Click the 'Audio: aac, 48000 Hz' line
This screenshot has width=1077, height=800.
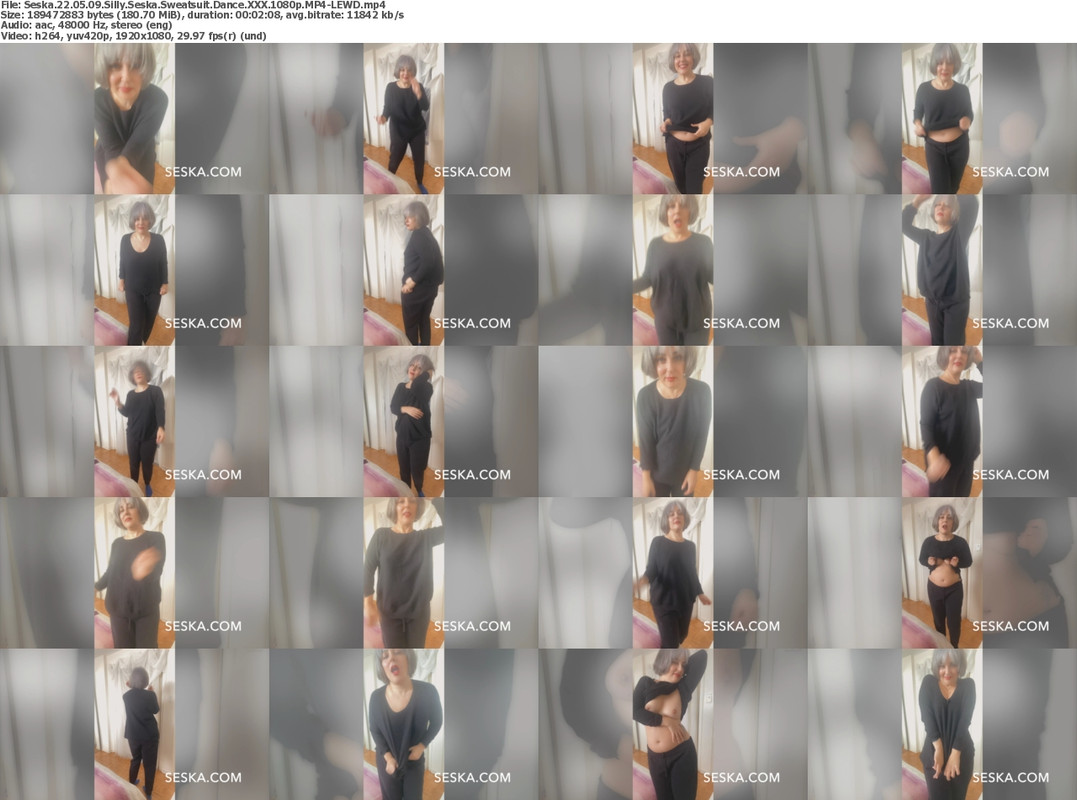[x=86, y=25]
